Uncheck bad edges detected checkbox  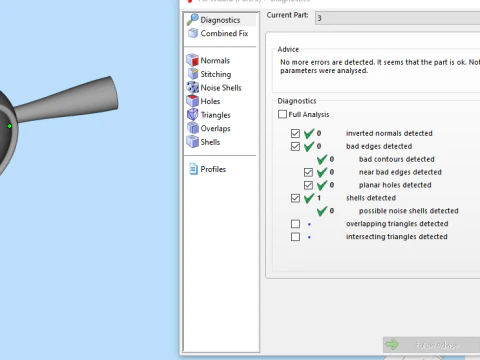point(295,146)
